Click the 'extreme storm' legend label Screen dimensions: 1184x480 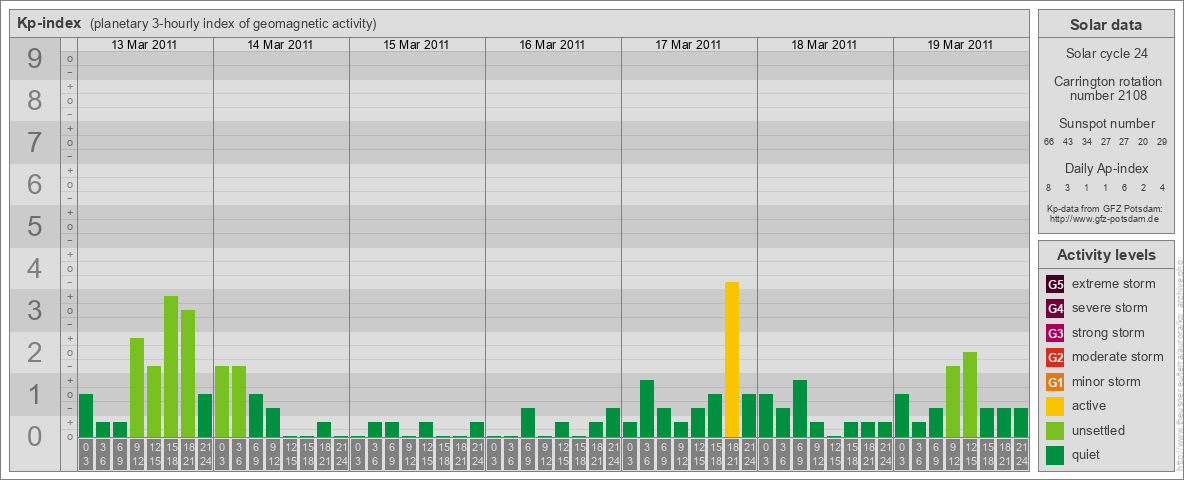(x=1114, y=284)
